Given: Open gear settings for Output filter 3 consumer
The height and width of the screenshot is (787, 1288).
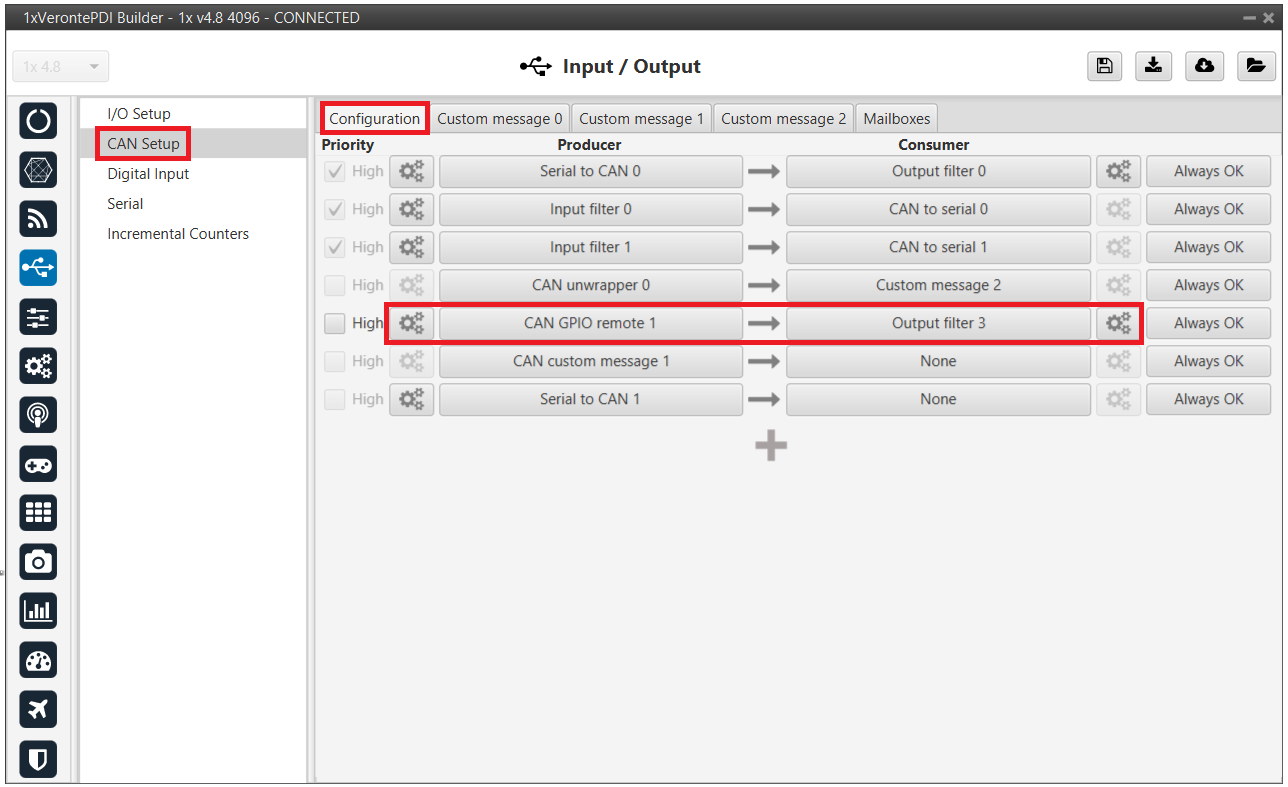Looking at the screenshot, I should tap(1118, 323).
